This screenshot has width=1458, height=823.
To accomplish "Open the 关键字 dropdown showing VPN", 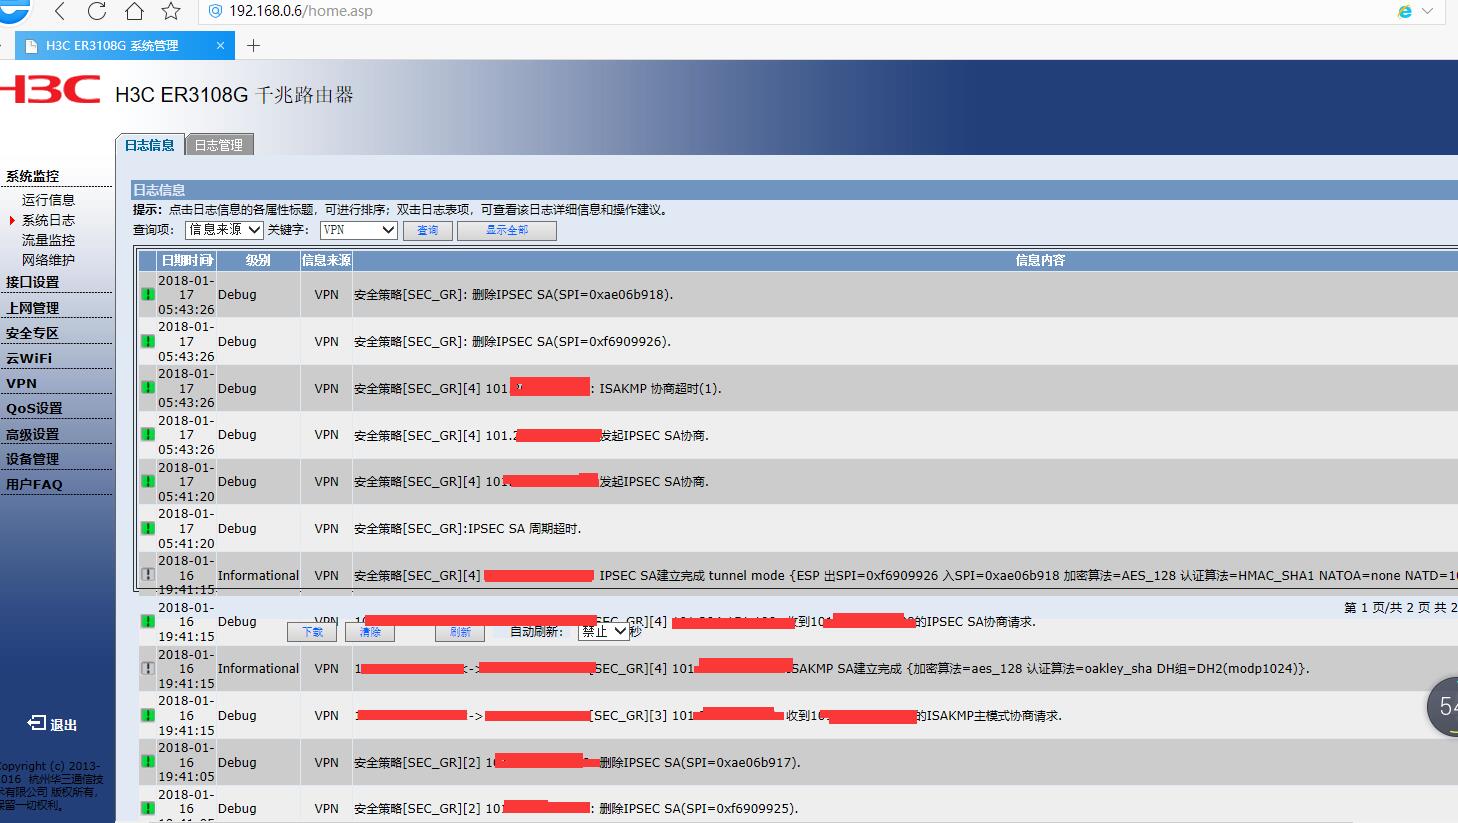I will tap(359, 230).
